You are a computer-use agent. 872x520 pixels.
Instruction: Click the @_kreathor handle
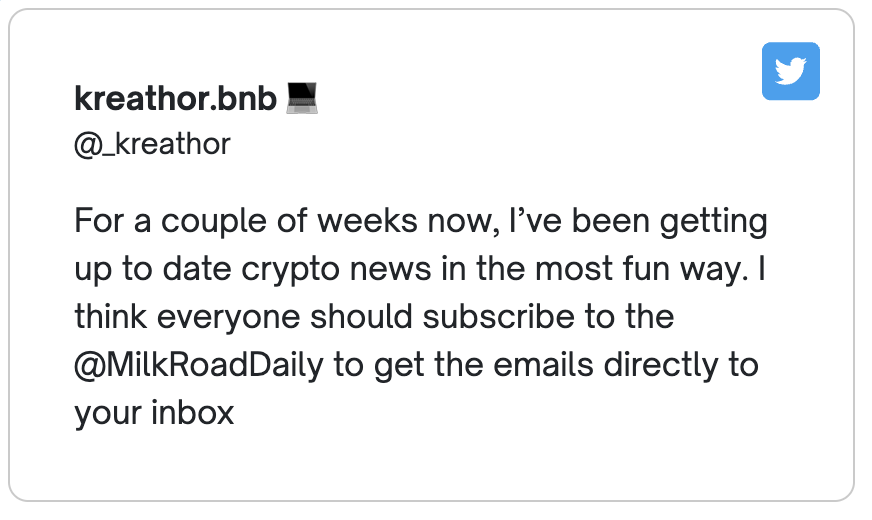pyautogui.click(x=152, y=144)
